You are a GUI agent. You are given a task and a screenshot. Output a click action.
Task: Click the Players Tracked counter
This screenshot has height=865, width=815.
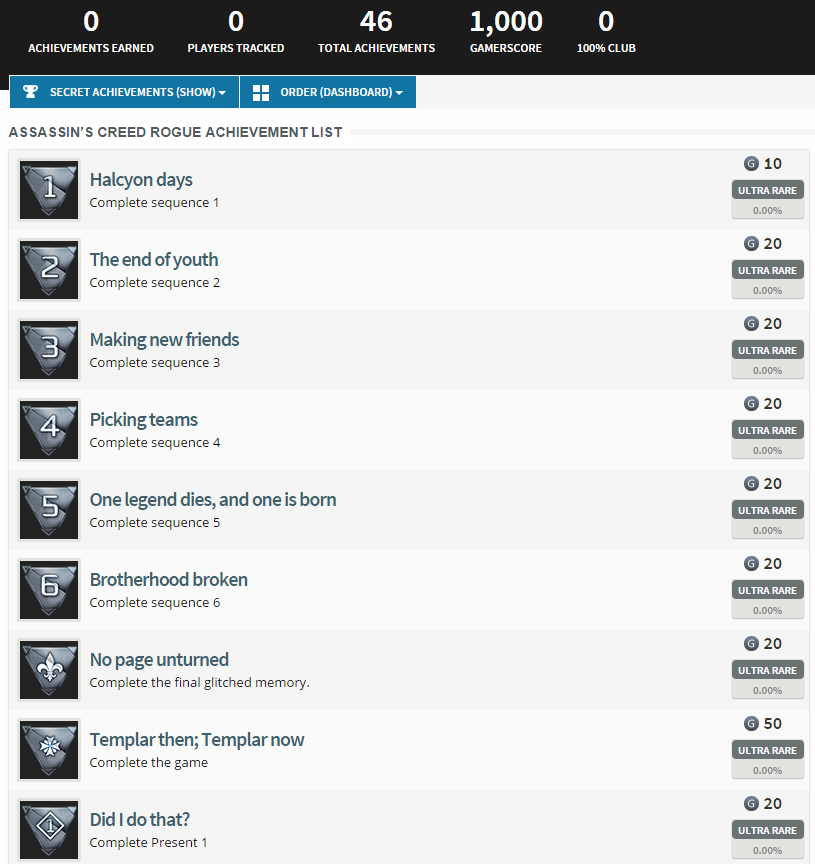click(x=236, y=31)
